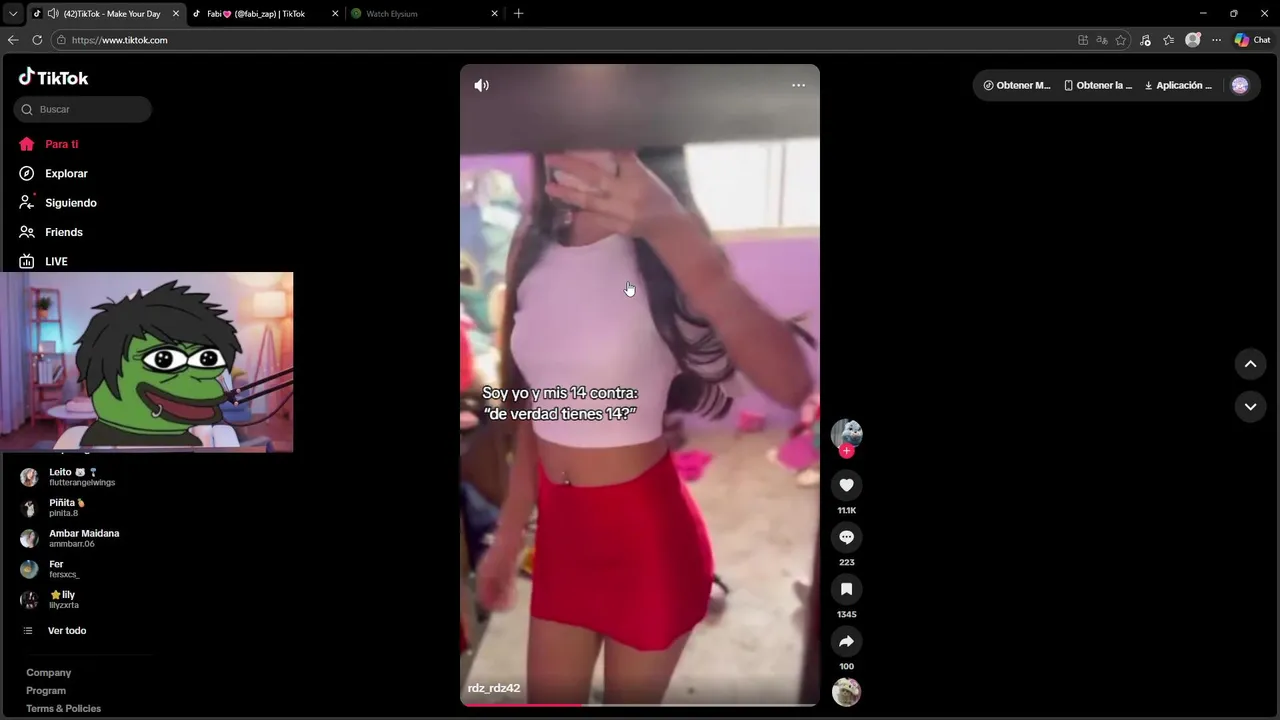Open the video three-dots options menu
Image resolution: width=1280 pixels, height=720 pixels.
[x=798, y=85]
